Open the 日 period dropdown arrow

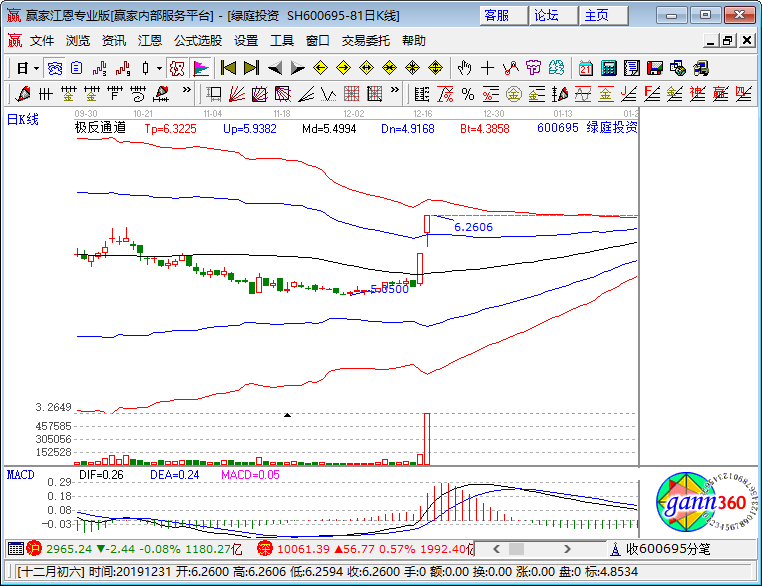click(36, 68)
